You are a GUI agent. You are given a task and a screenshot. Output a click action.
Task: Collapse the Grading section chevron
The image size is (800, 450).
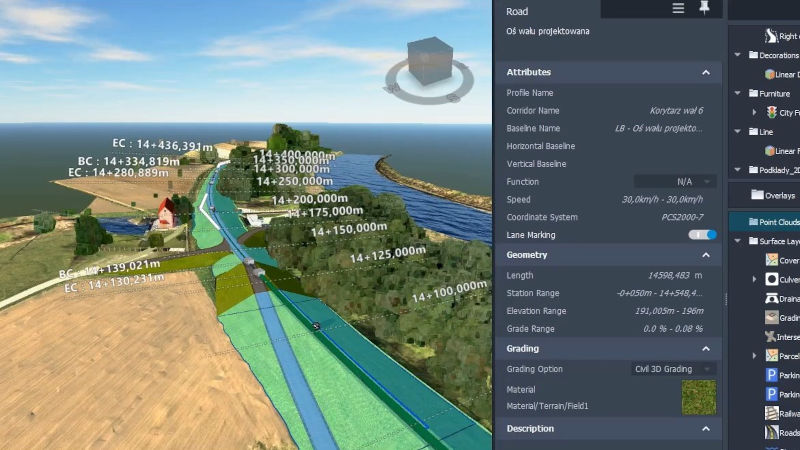click(706, 349)
